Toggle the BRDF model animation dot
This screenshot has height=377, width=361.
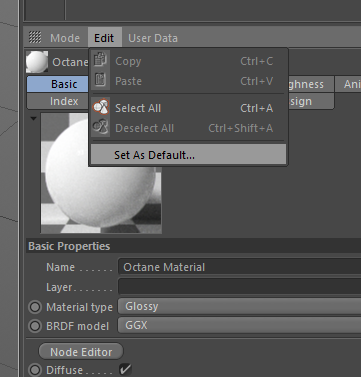pos(35,326)
